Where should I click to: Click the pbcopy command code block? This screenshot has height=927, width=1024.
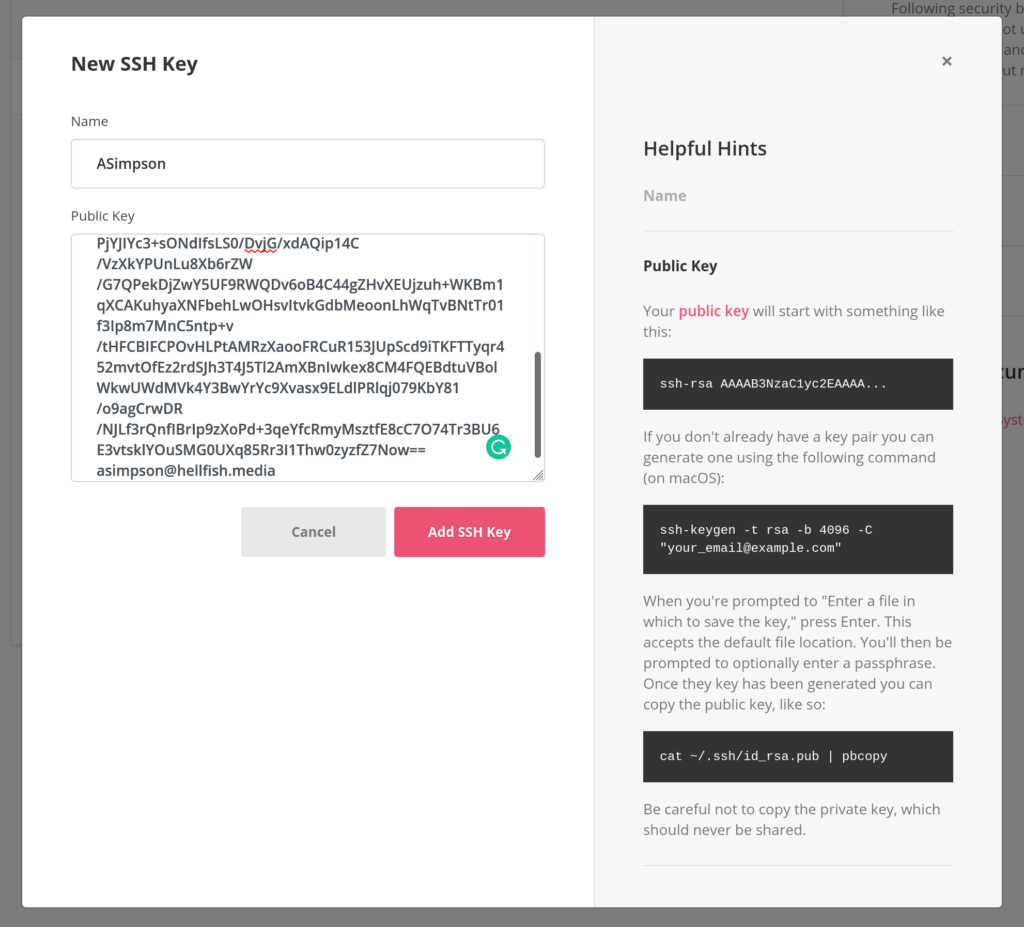797,756
